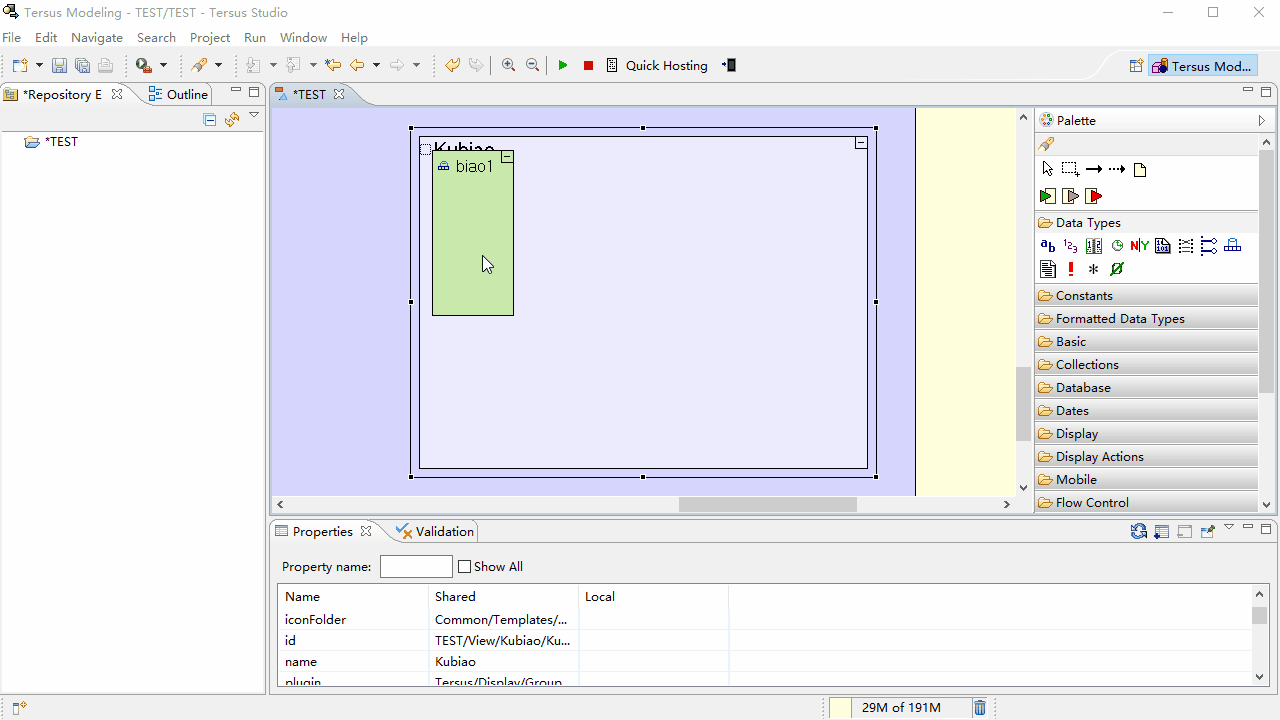Click the Undo curved arrow icon
The image size is (1280, 720).
click(x=453, y=65)
